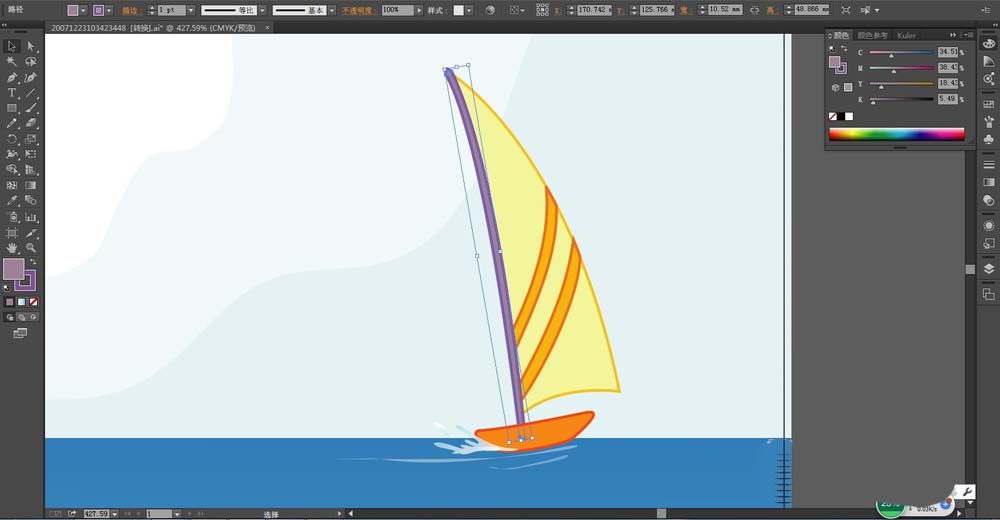The height and width of the screenshot is (520, 1000).
Task: Open the Color Guide panel icon in dock
Action: coord(989,61)
